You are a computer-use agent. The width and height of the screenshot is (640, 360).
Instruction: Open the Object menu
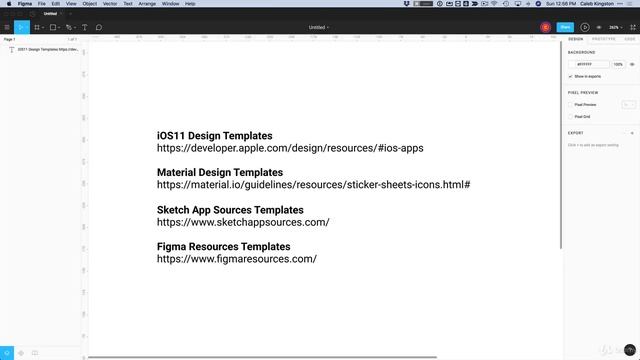tap(90, 4)
